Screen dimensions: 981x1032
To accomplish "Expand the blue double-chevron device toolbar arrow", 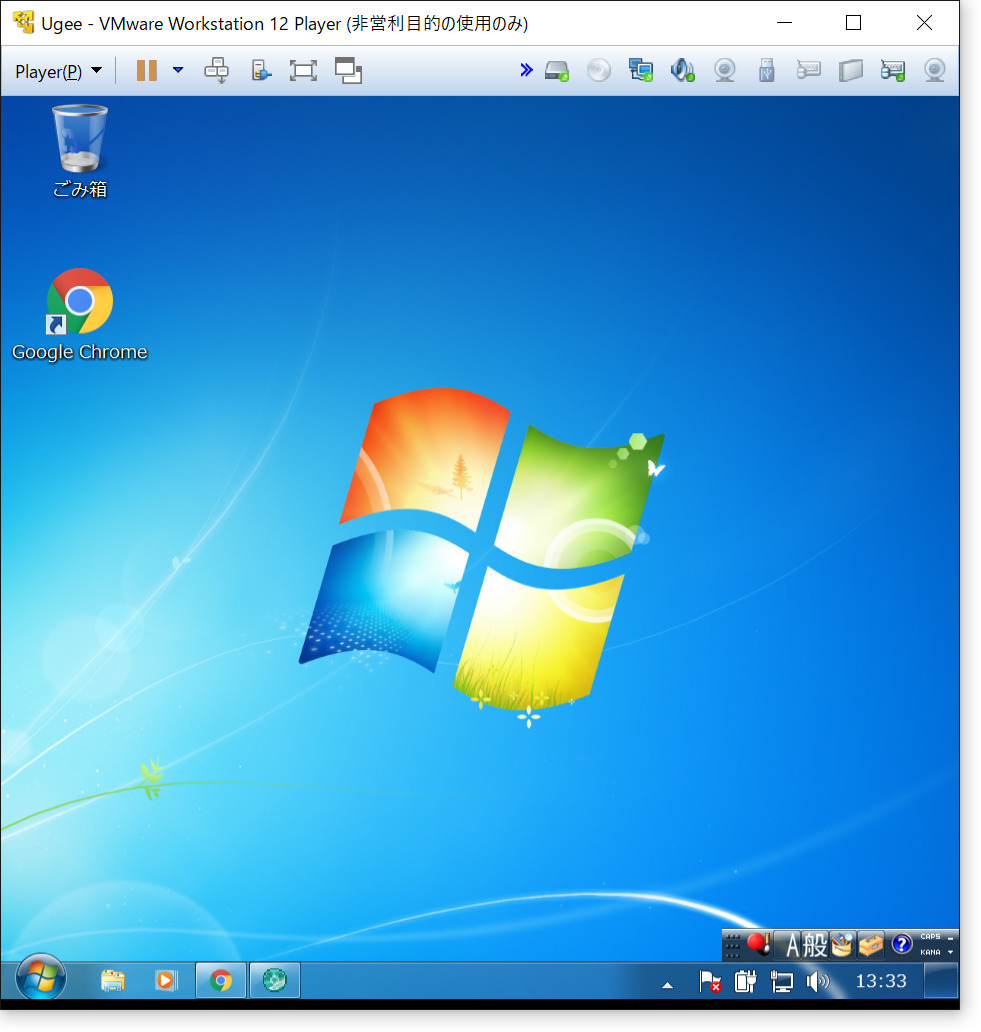I will pos(526,70).
